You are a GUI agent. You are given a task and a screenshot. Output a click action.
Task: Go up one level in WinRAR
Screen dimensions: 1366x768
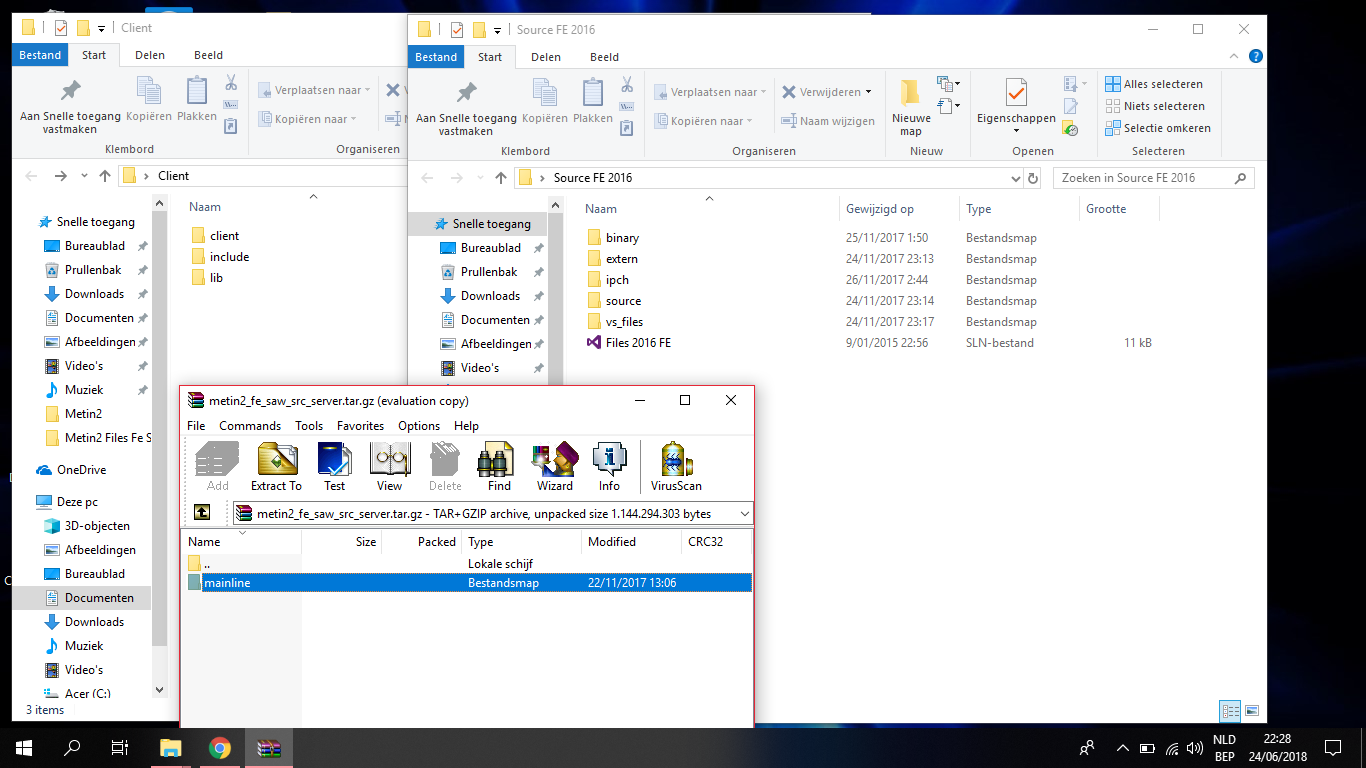[202, 512]
